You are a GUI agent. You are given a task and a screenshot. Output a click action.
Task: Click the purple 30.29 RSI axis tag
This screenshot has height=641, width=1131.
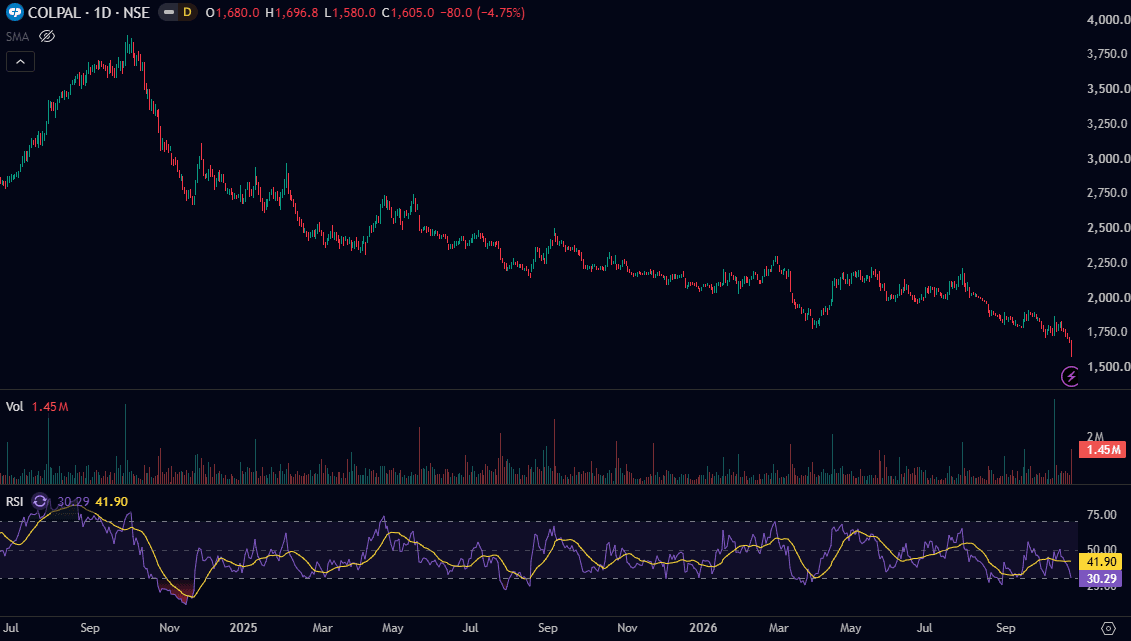tap(1101, 578)
